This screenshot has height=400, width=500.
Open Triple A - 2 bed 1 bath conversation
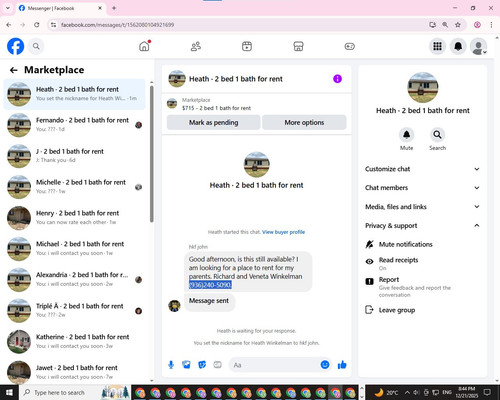pos(74,311)
